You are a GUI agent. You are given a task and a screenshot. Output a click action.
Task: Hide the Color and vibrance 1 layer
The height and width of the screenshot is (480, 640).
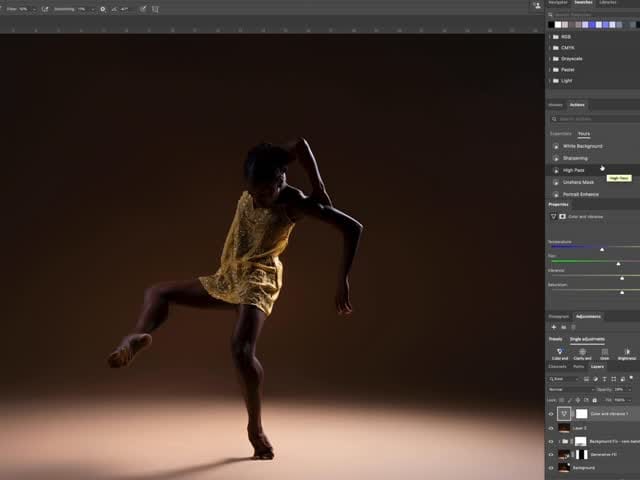pyautogui.click(x=551, y=414)
